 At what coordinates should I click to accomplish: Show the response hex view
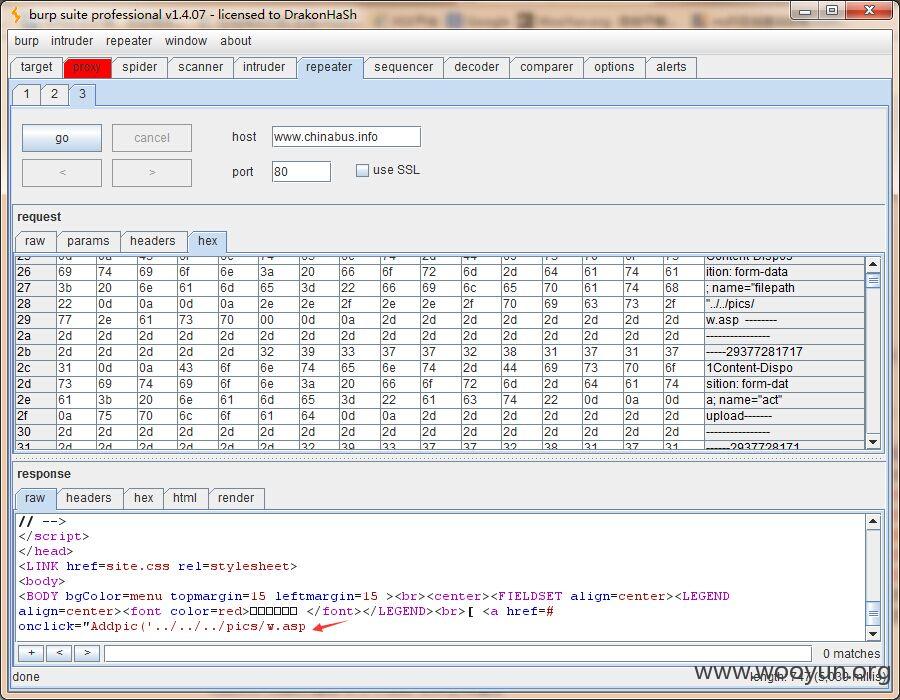tap(143, 498)
